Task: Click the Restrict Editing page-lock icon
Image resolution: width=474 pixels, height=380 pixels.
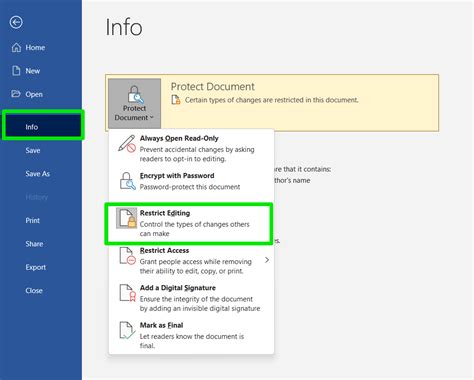Action: tap(127, 218)
